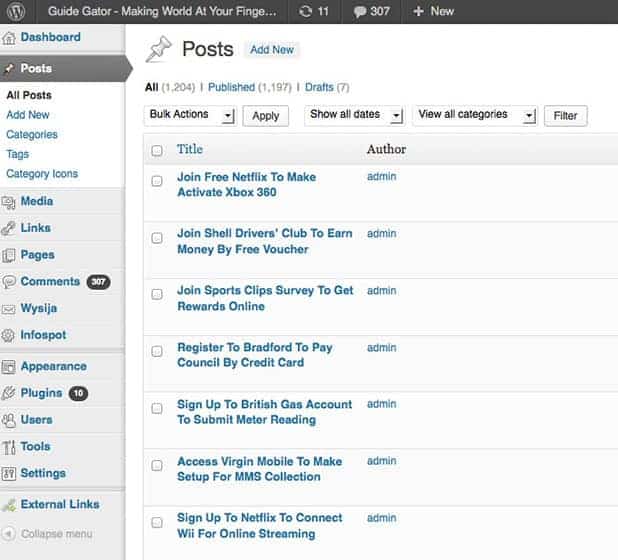Click the External Links sidebar icon
The width and height of the screenshot is (618, 560).
point(9,504)
